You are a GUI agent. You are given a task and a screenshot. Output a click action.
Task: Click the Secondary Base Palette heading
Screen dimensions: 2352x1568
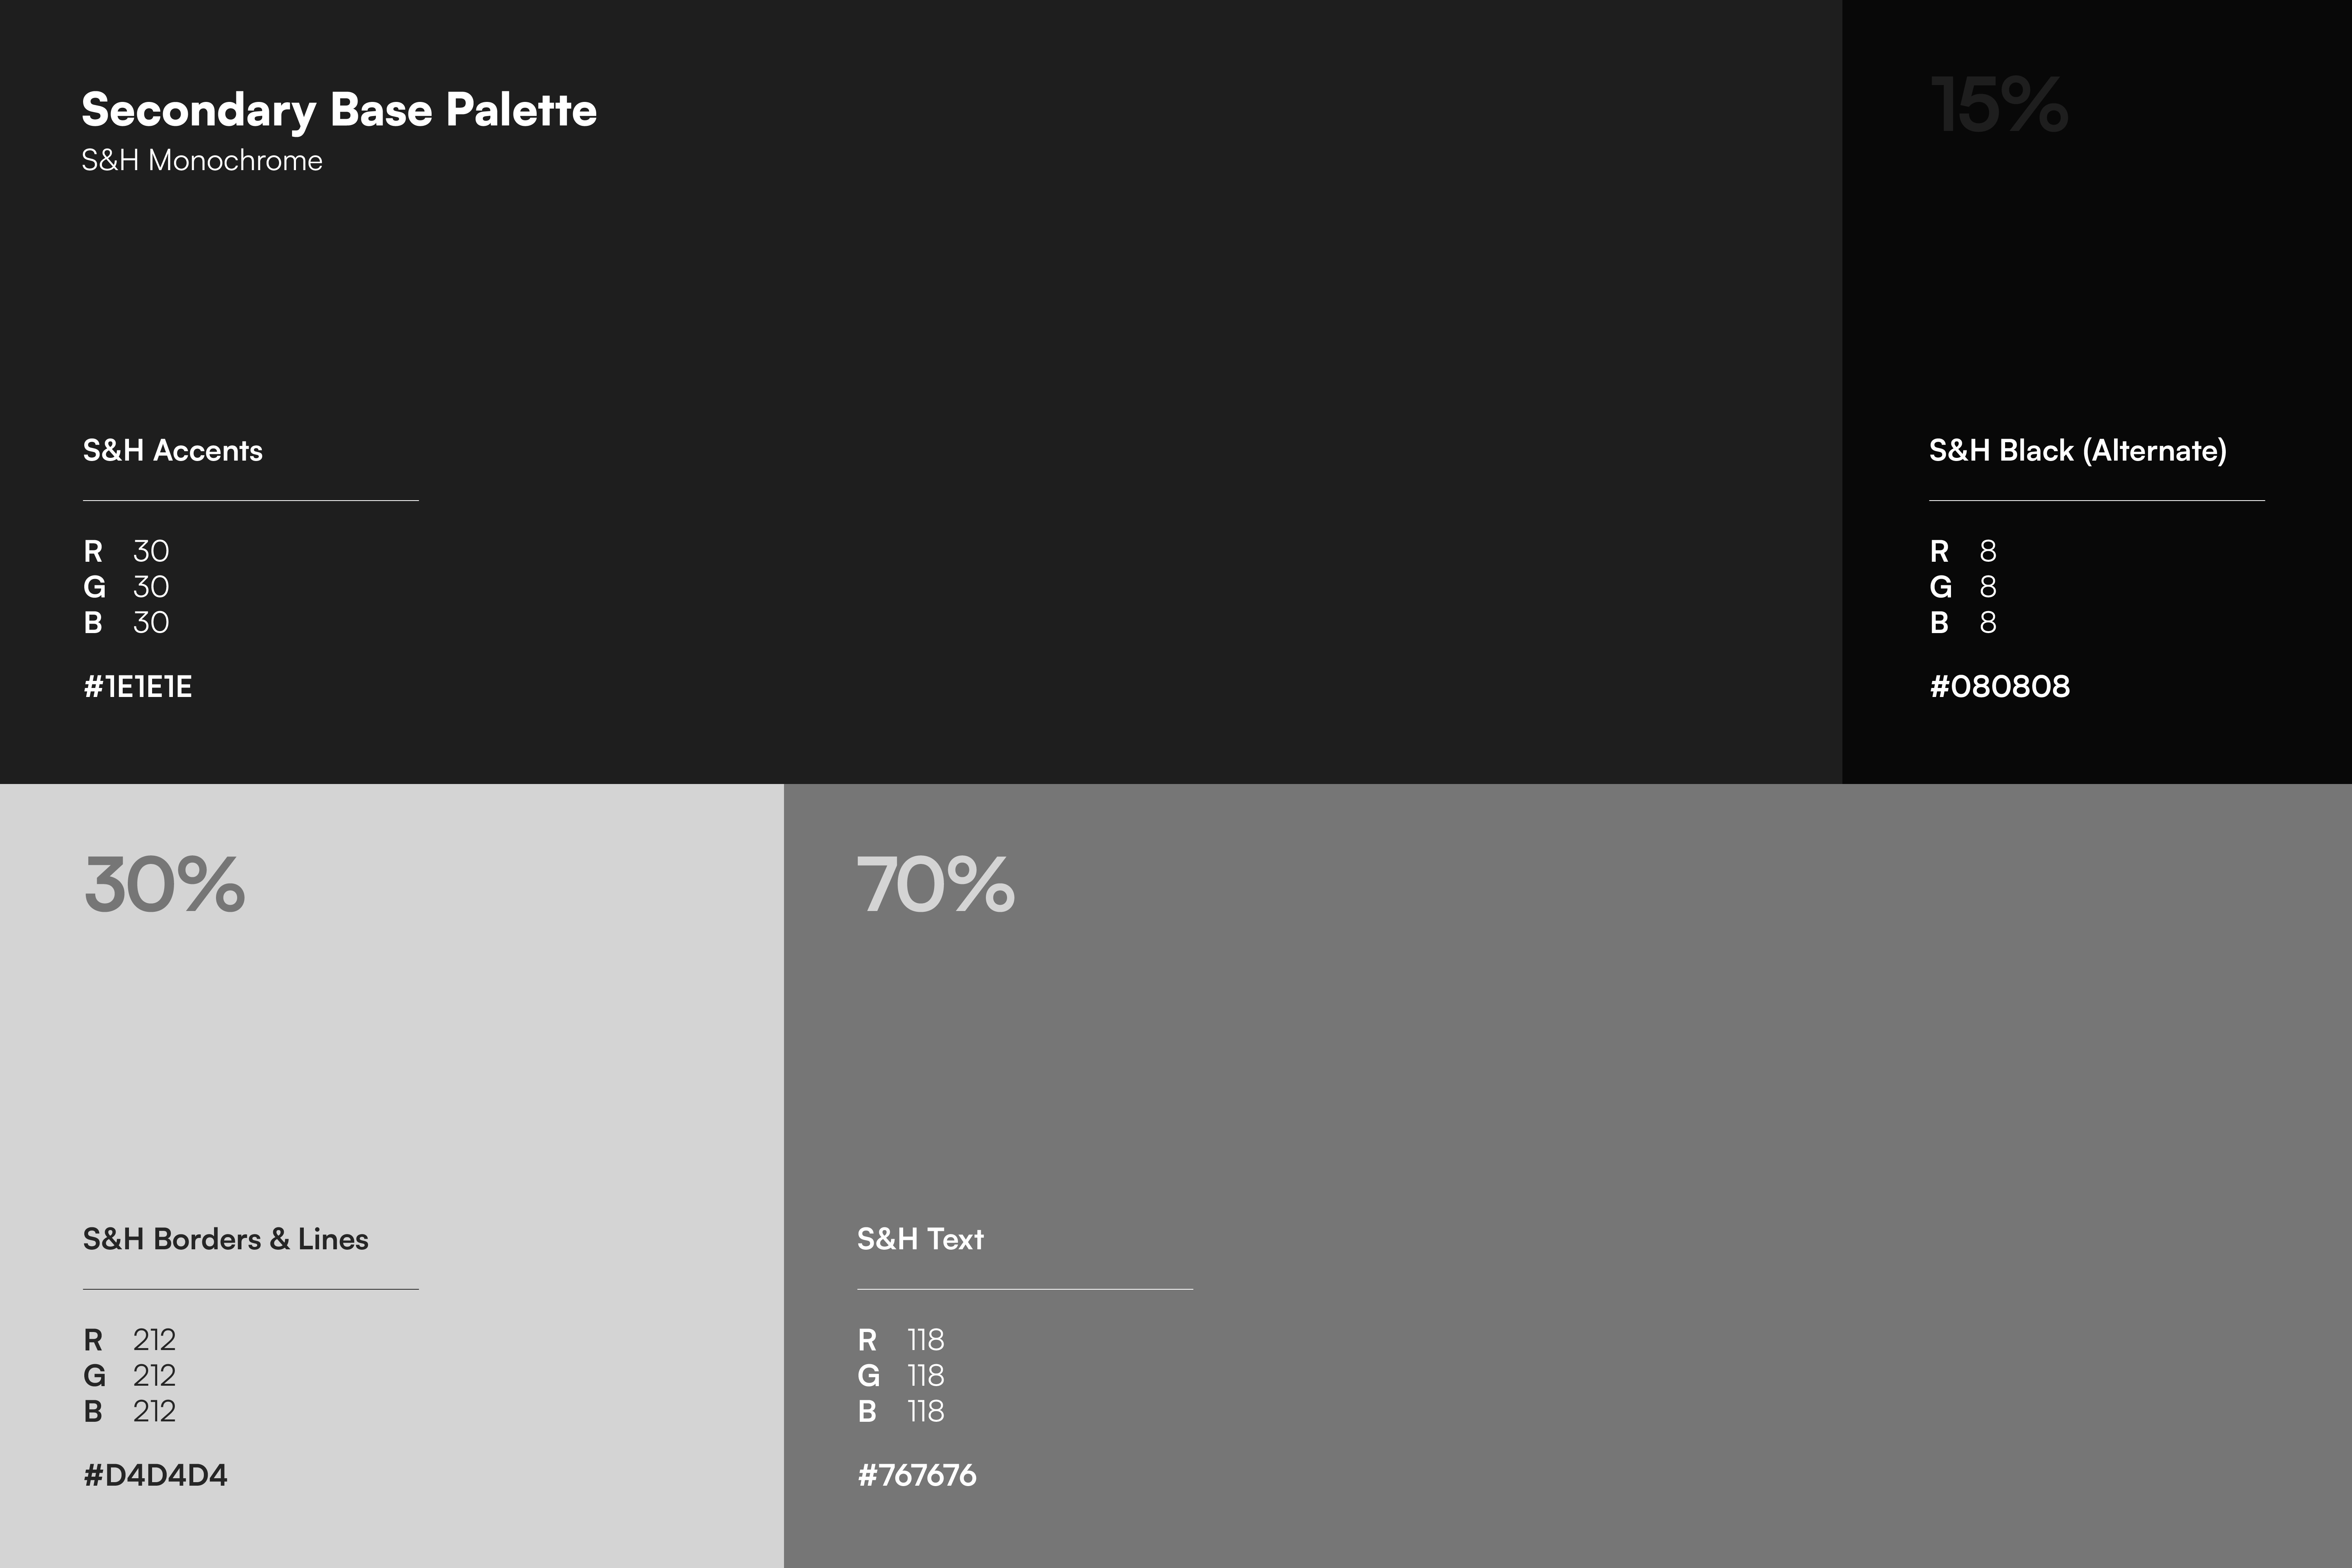pyautogui.click(x=339, y=110)
